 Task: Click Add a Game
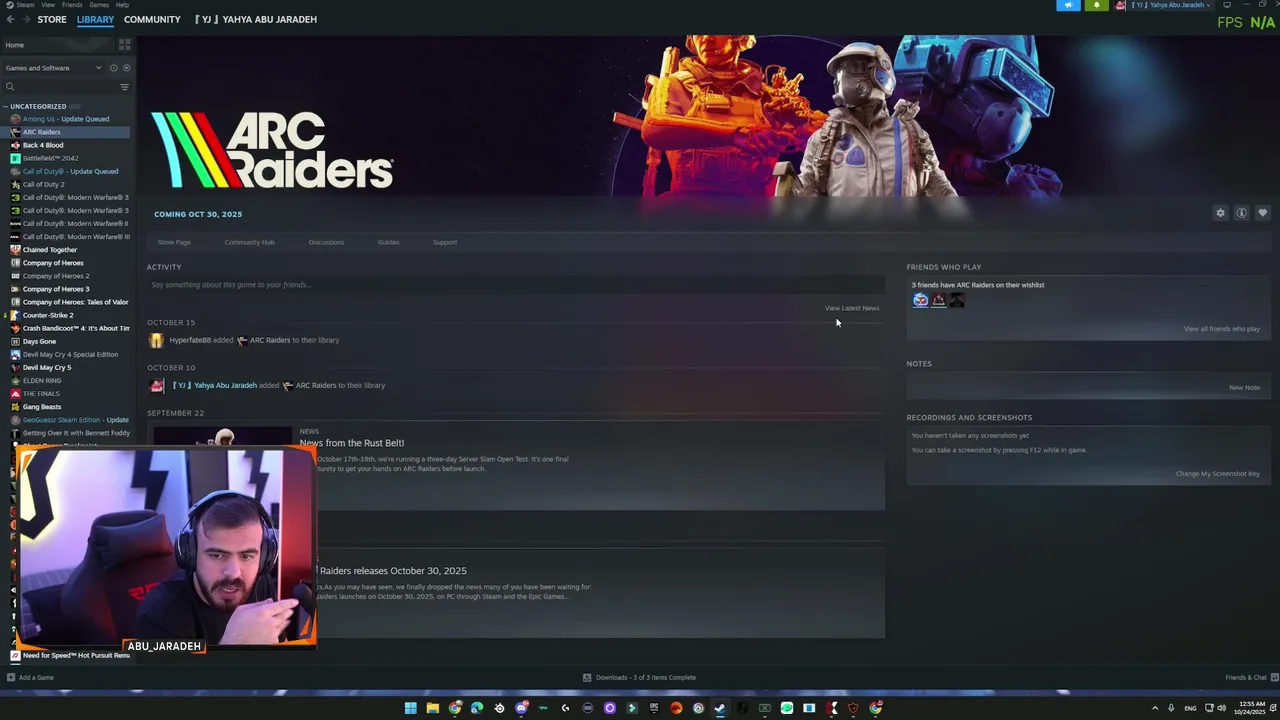pyautogui.click(x=30, y=678)
